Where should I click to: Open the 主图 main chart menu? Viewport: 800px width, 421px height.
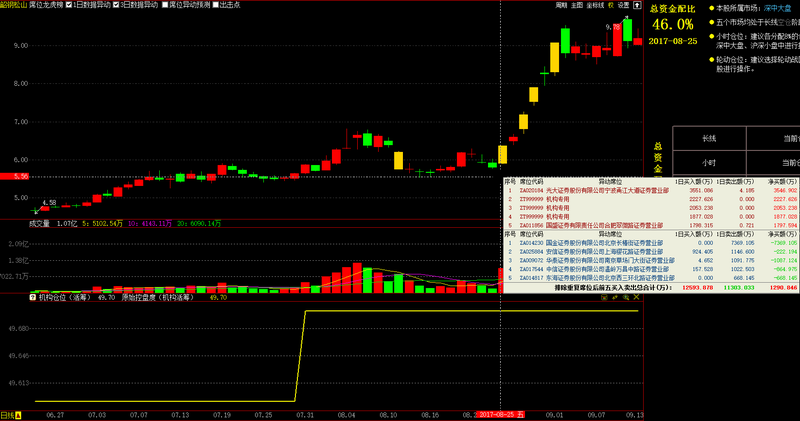[x=578, y=5]
